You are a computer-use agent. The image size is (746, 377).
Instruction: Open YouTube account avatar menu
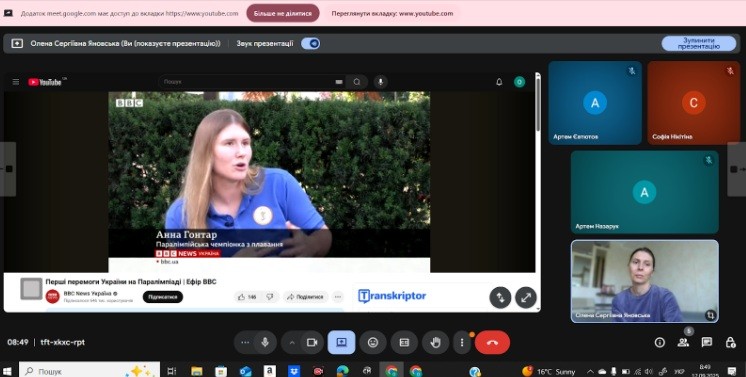(x=520, y=82)
